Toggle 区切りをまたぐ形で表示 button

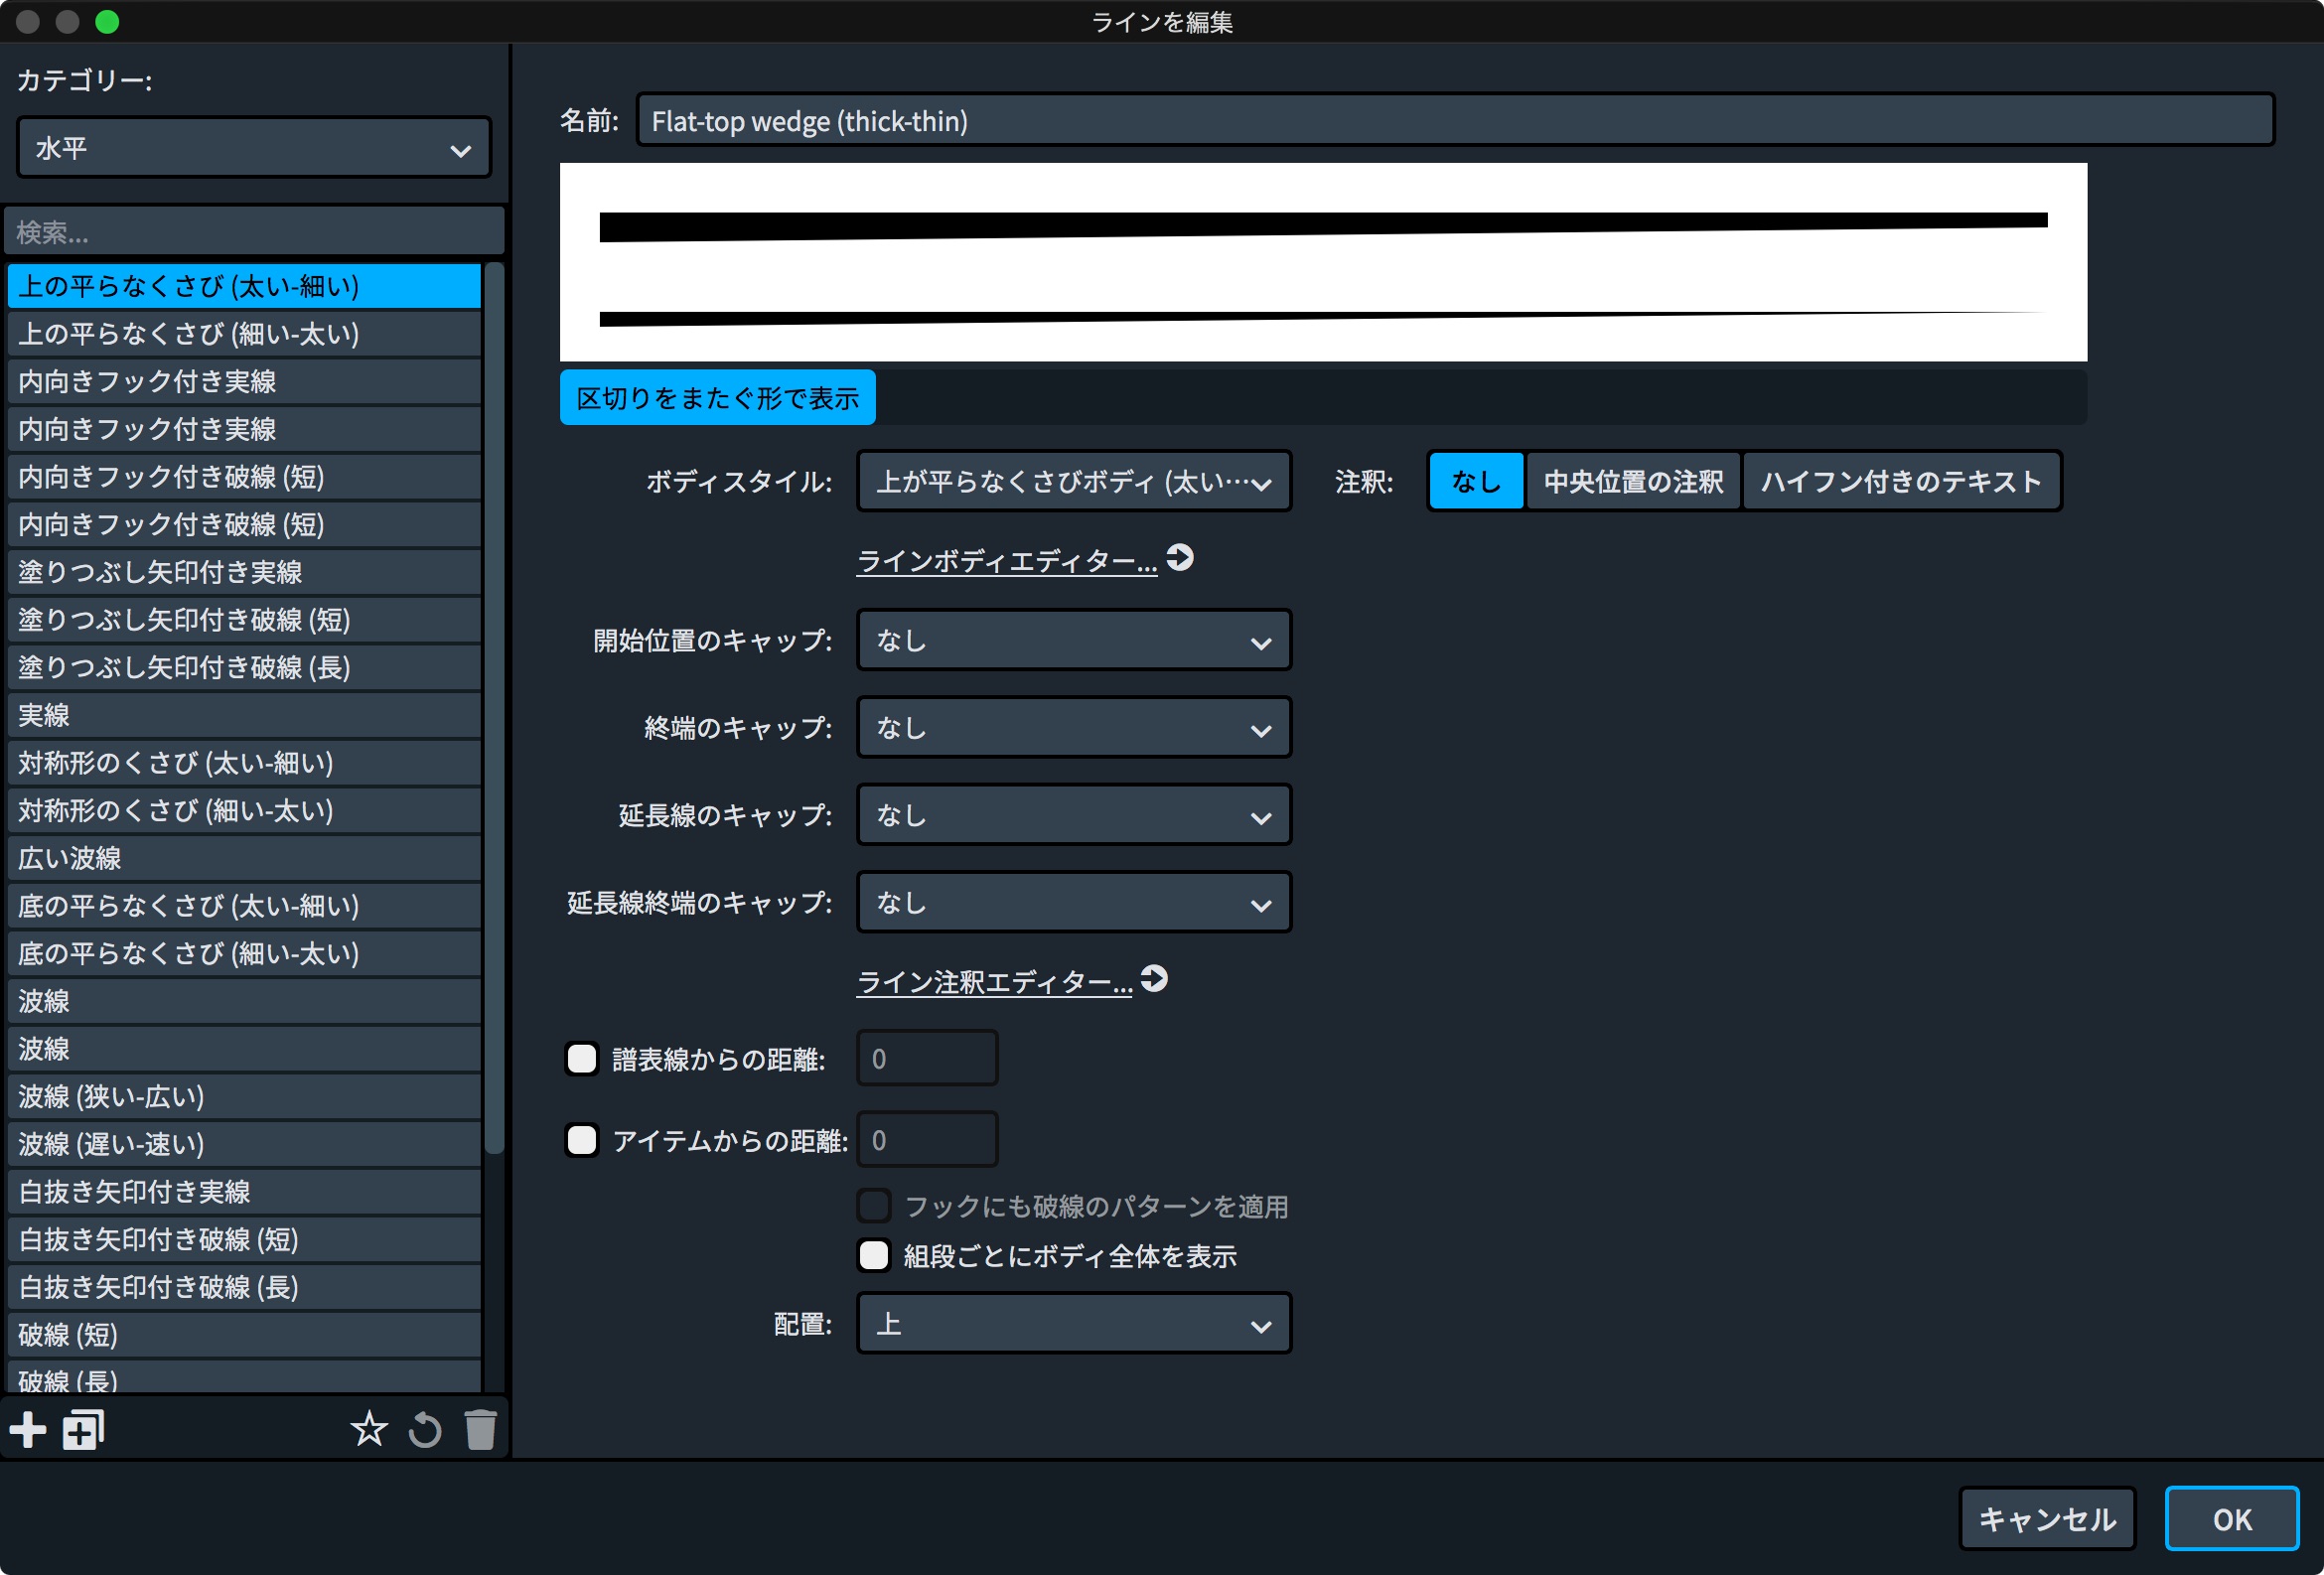tap(717, 398)
